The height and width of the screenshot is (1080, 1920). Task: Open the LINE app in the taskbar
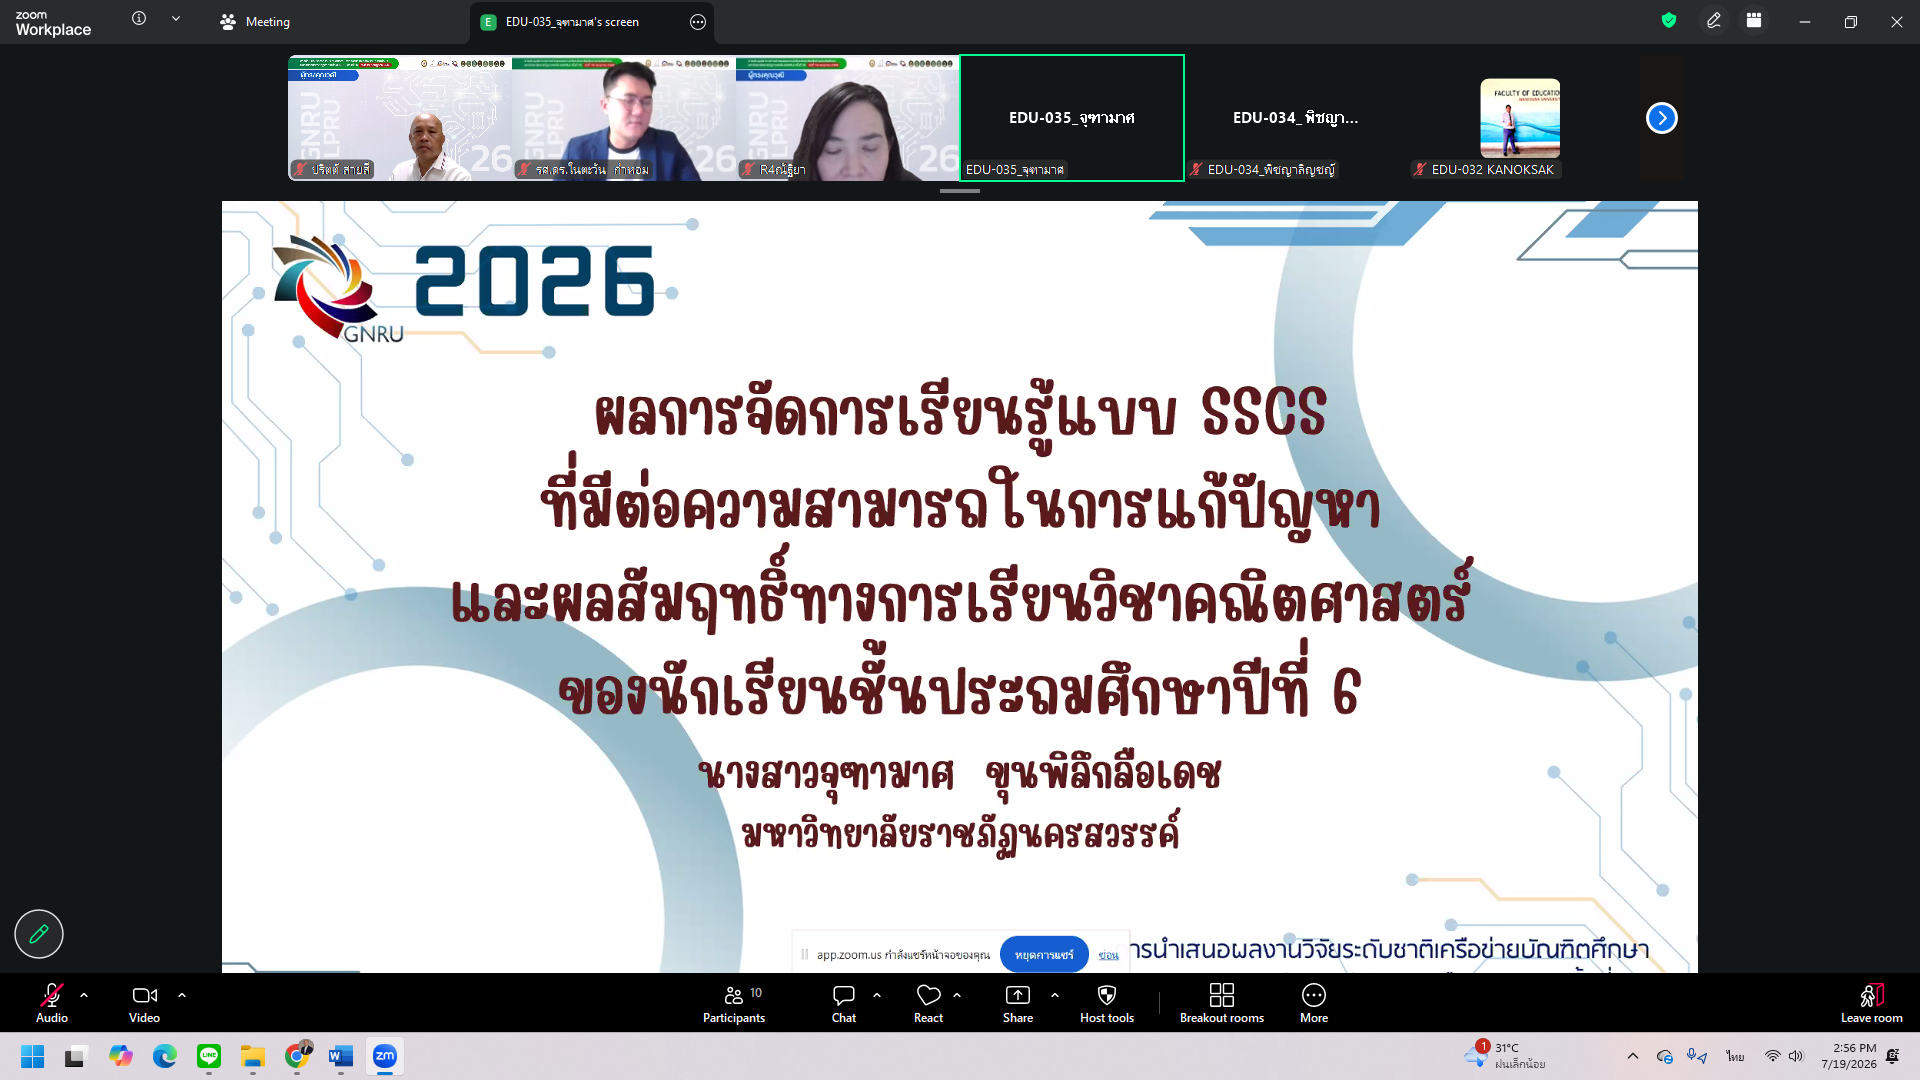coord(208,1056)
